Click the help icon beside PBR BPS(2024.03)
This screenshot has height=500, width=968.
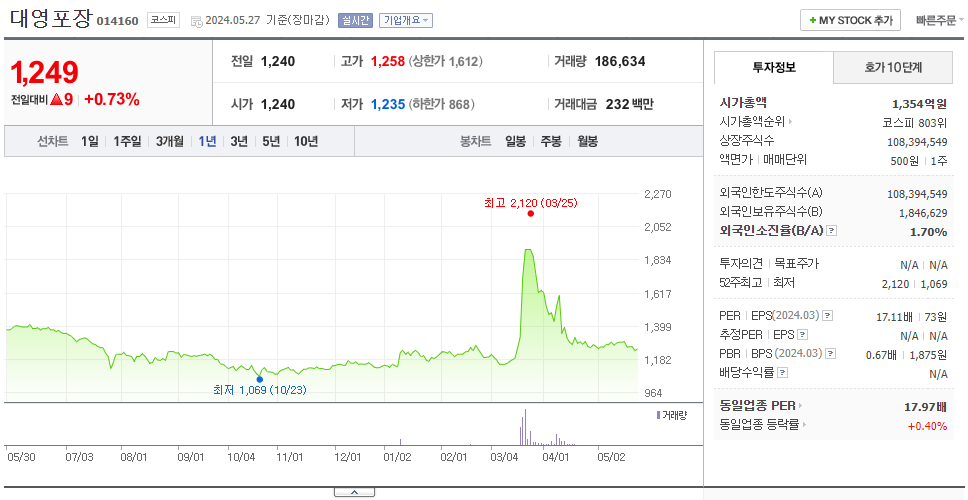831,354
